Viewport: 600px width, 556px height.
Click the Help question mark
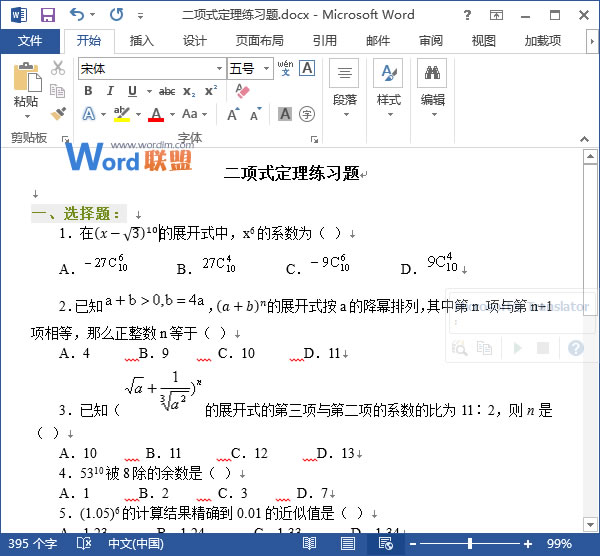point(467,15)
